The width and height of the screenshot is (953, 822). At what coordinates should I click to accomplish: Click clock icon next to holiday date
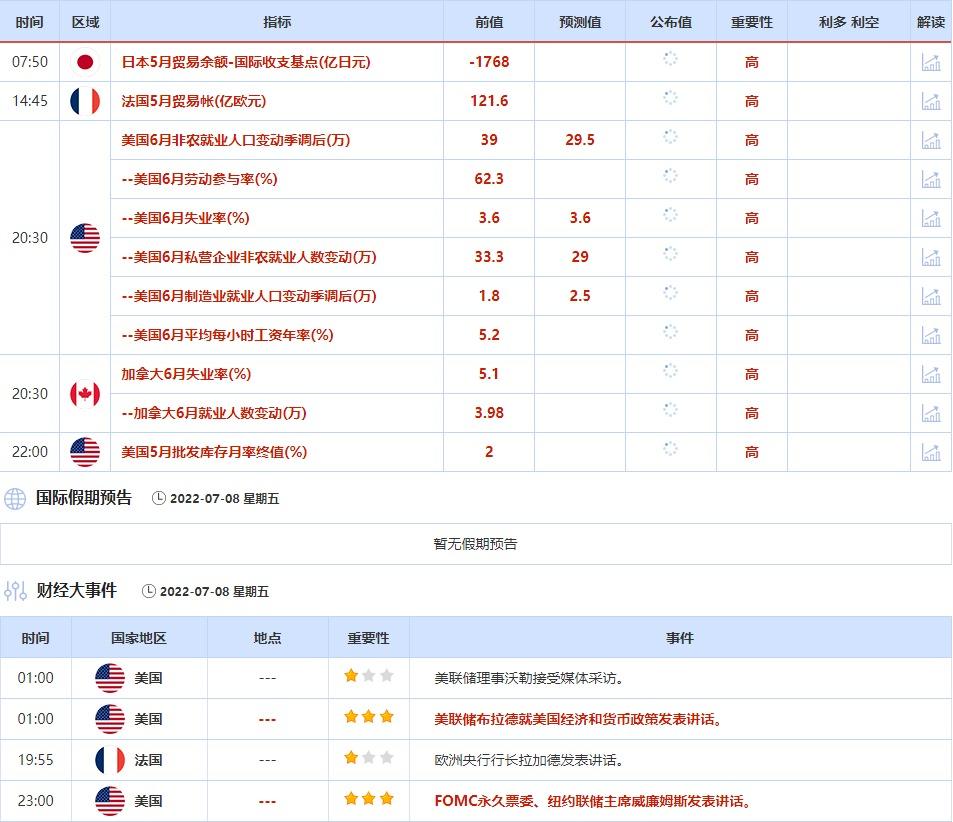pyautogui.click(x=159, y=499)
